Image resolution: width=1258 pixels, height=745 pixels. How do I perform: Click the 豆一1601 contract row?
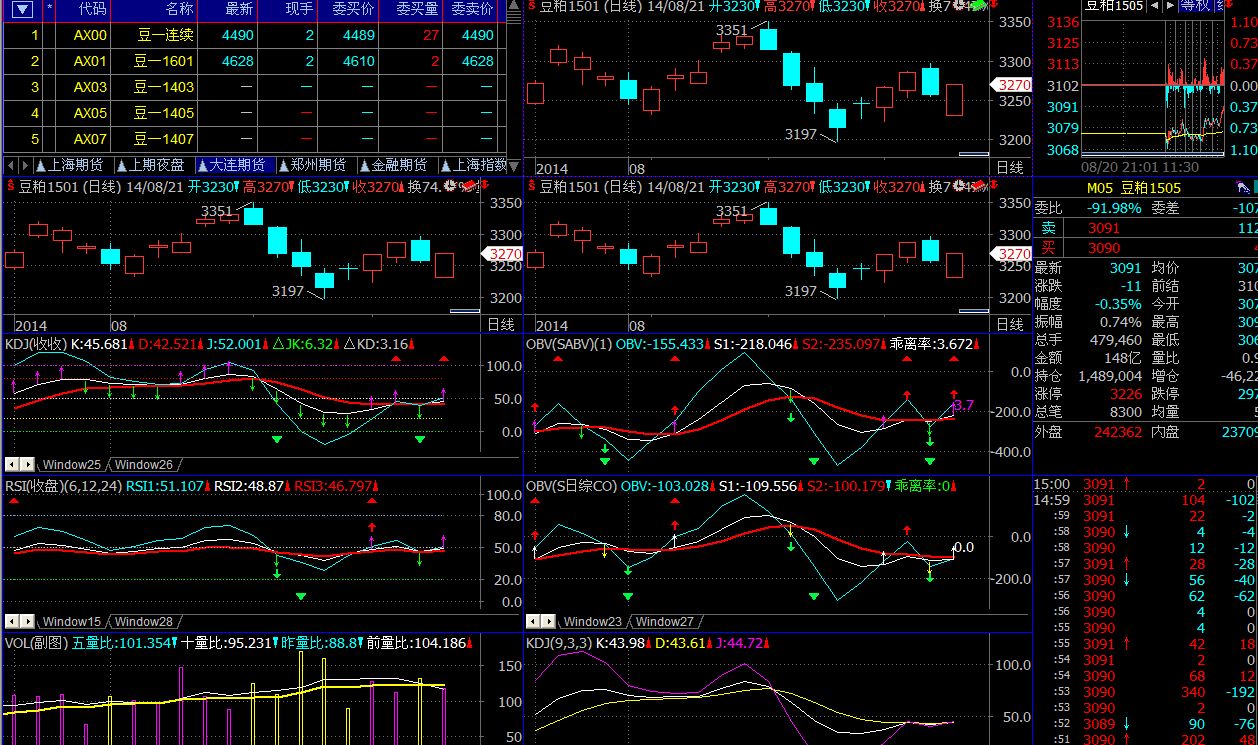coord(164,61)
